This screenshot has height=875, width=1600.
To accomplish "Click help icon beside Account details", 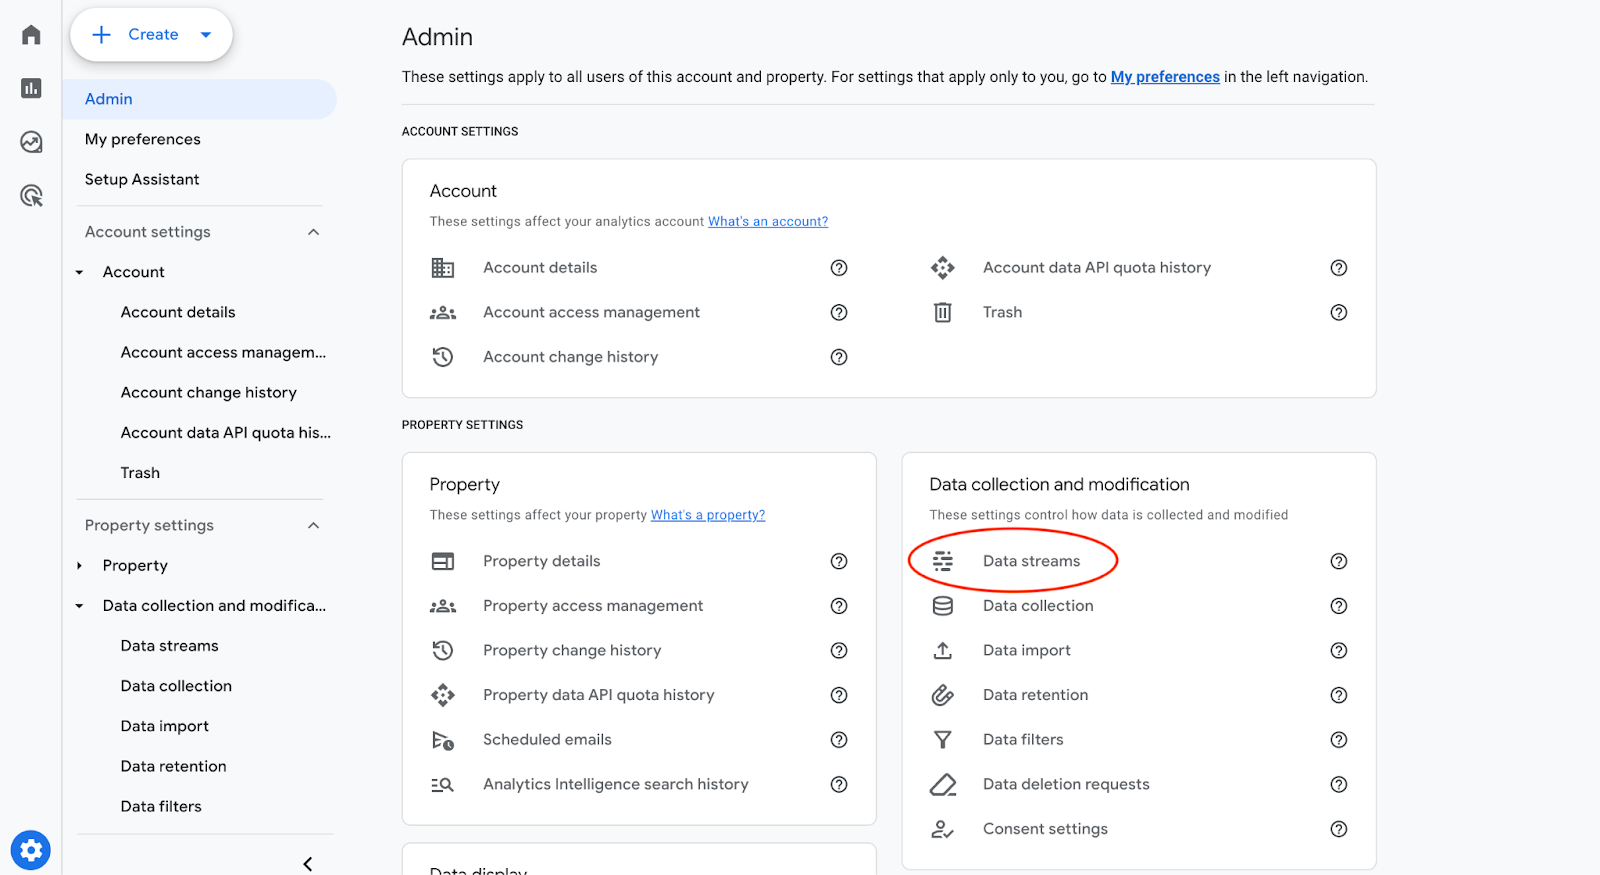I will point(838,268).
